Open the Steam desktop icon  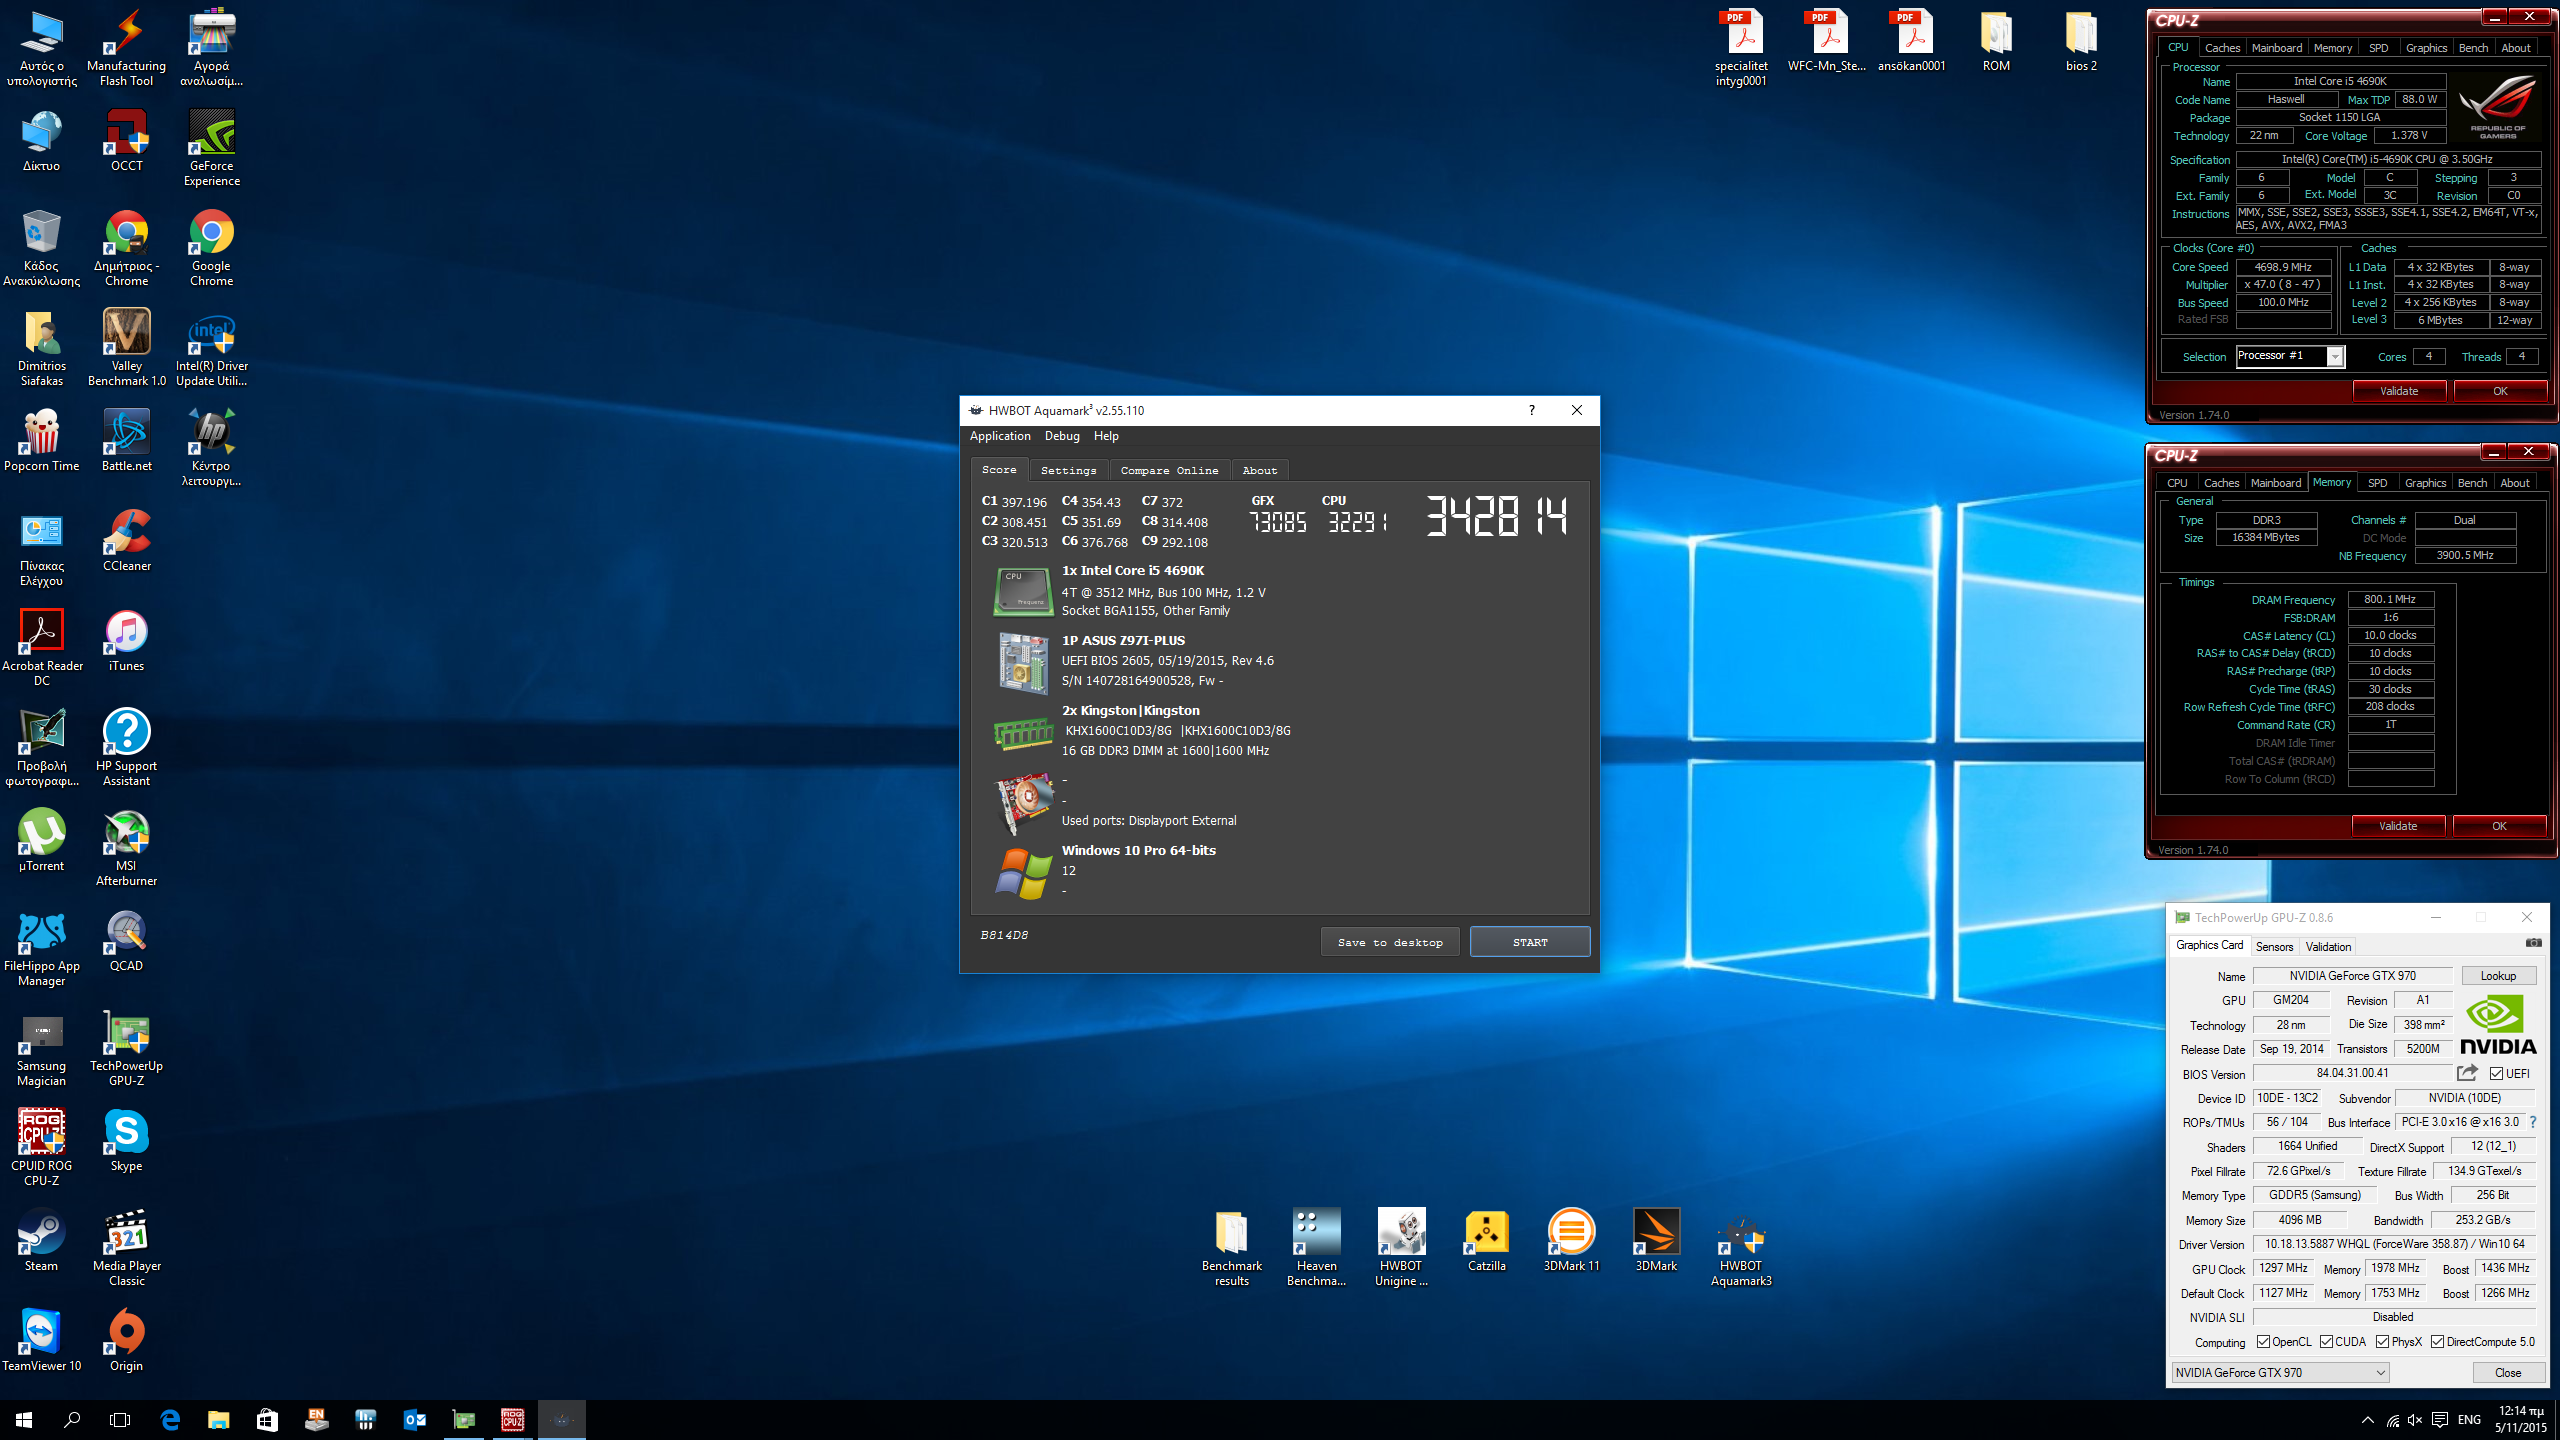[41, 1240]
